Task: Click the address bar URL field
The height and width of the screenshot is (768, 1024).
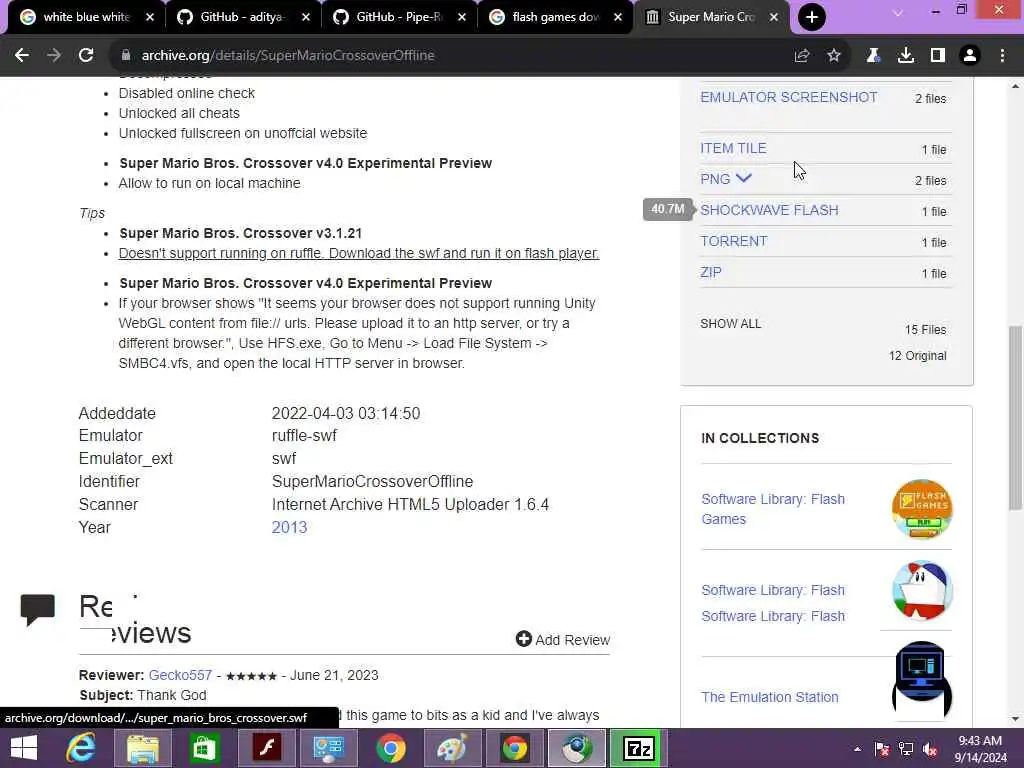Action: (x=451, y=56)
